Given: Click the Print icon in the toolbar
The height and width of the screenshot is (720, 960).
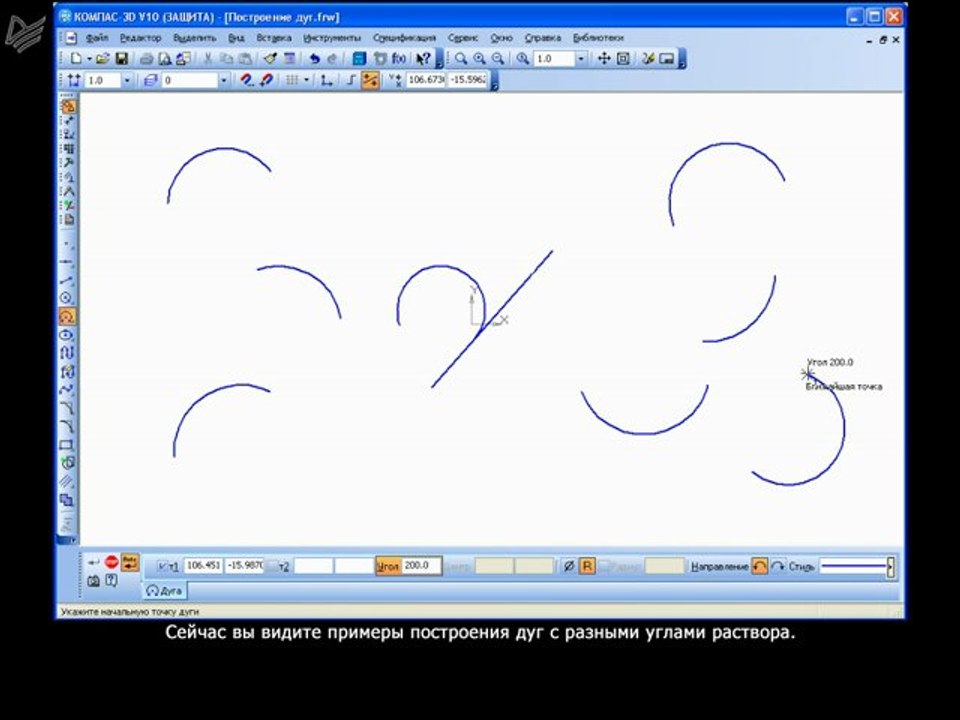Looking at the screenshot, I should 146,59.
